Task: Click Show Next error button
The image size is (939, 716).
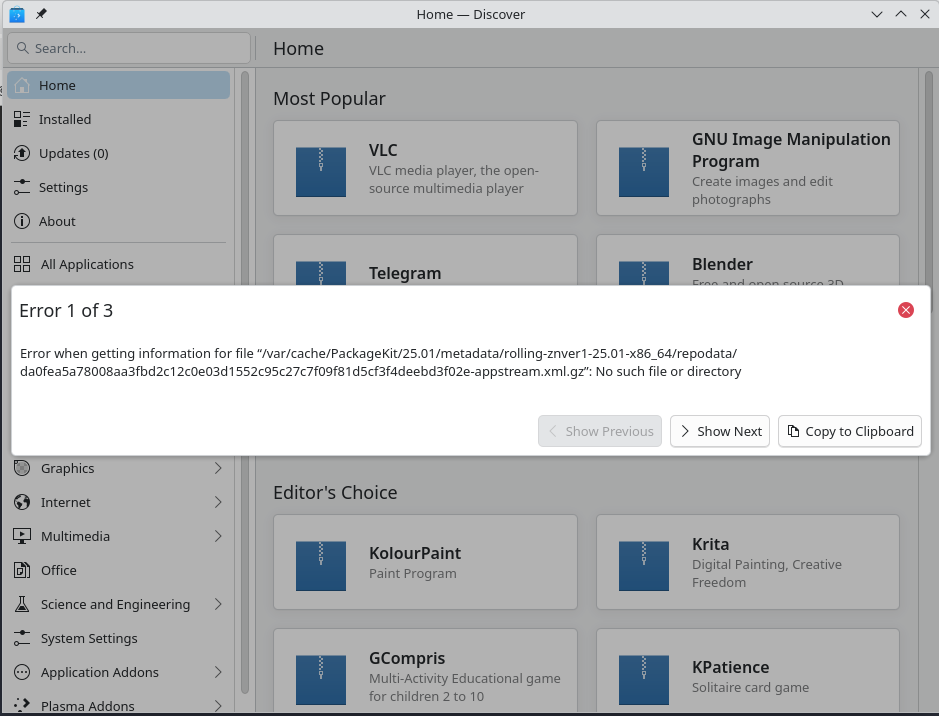Action: coord(720,431)
